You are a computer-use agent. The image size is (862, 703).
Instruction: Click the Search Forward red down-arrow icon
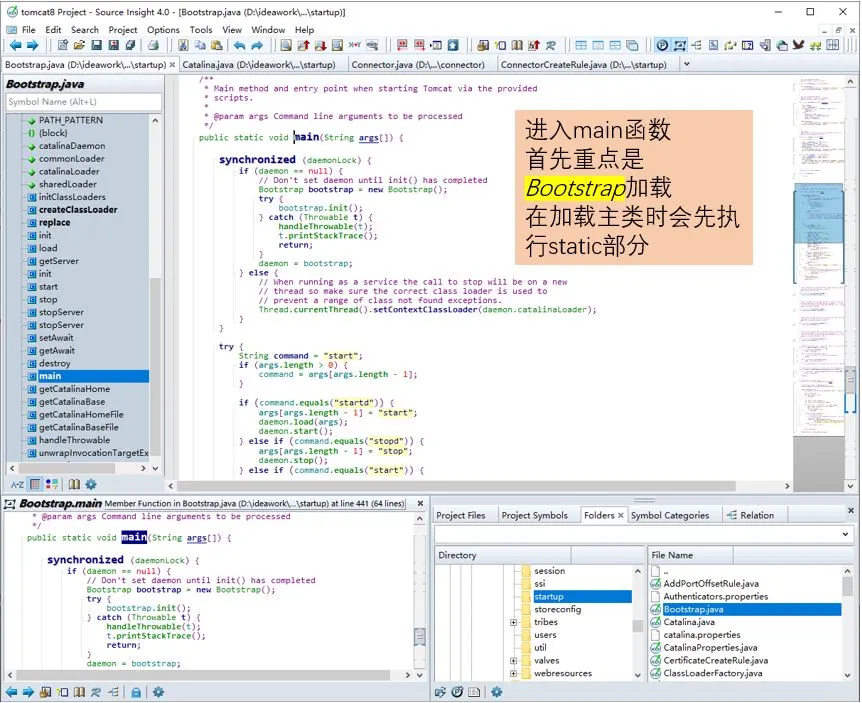click(321, 46)
